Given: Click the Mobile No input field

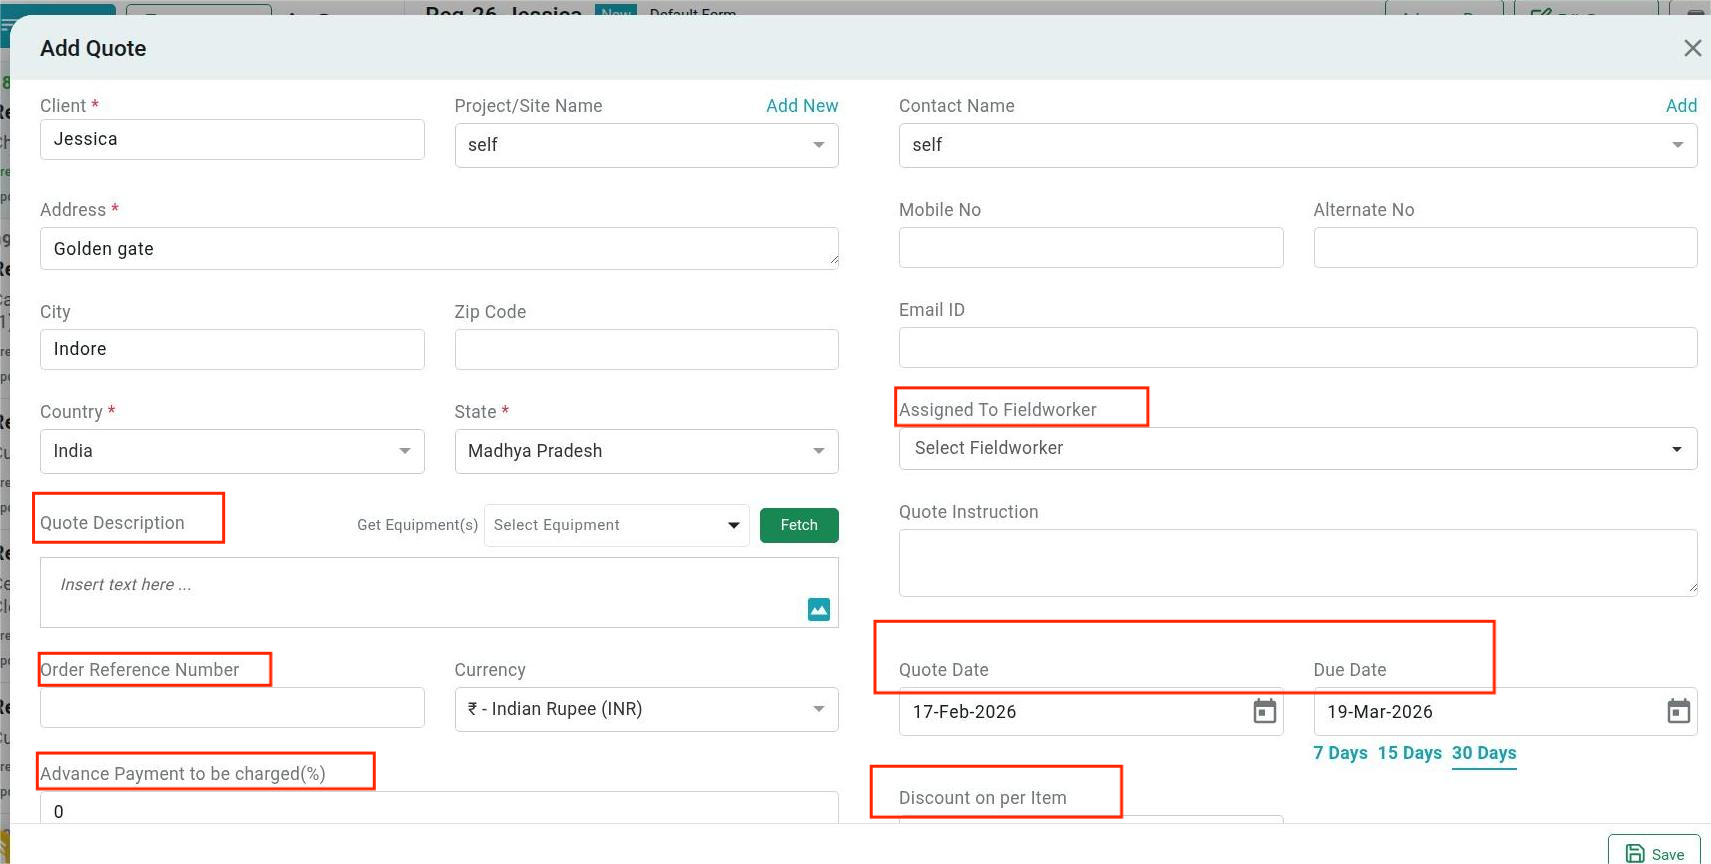Looking at the screenshot, I should click(1090, 247).
